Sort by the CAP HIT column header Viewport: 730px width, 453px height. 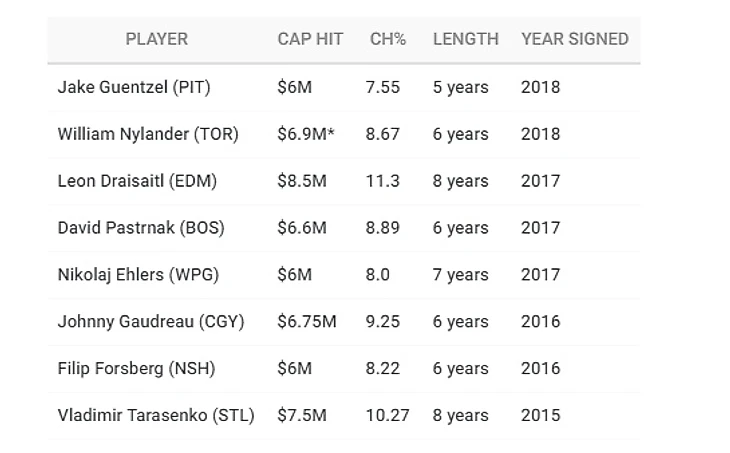[310, 39]
